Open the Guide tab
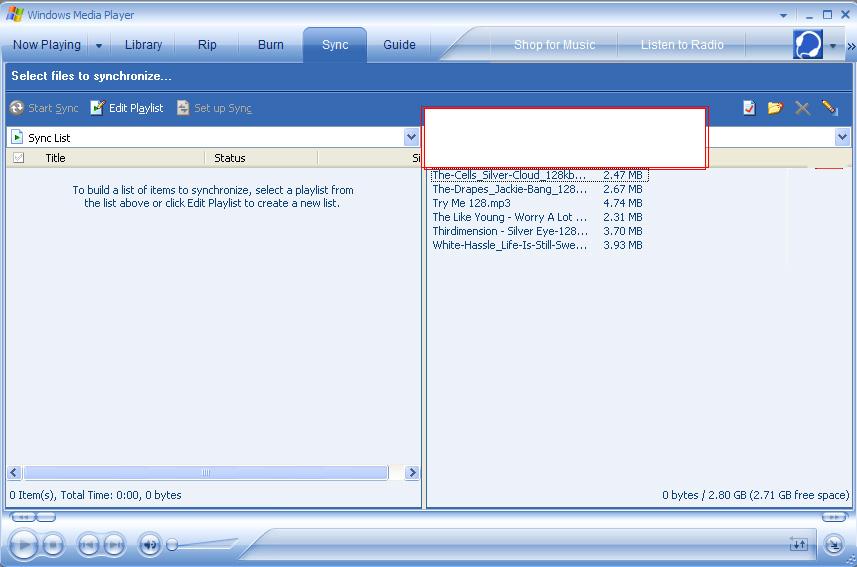 [x=400, y=45]
